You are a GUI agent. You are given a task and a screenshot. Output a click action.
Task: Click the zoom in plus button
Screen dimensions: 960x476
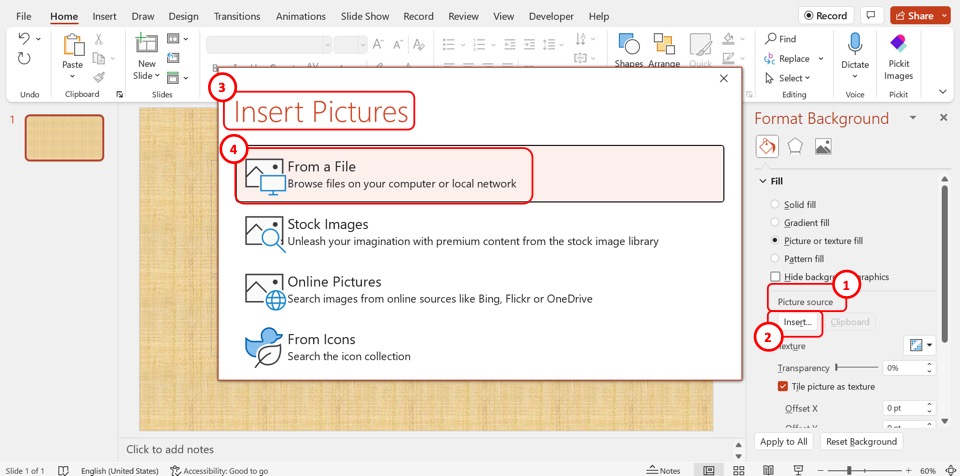(x=910, y=470)
